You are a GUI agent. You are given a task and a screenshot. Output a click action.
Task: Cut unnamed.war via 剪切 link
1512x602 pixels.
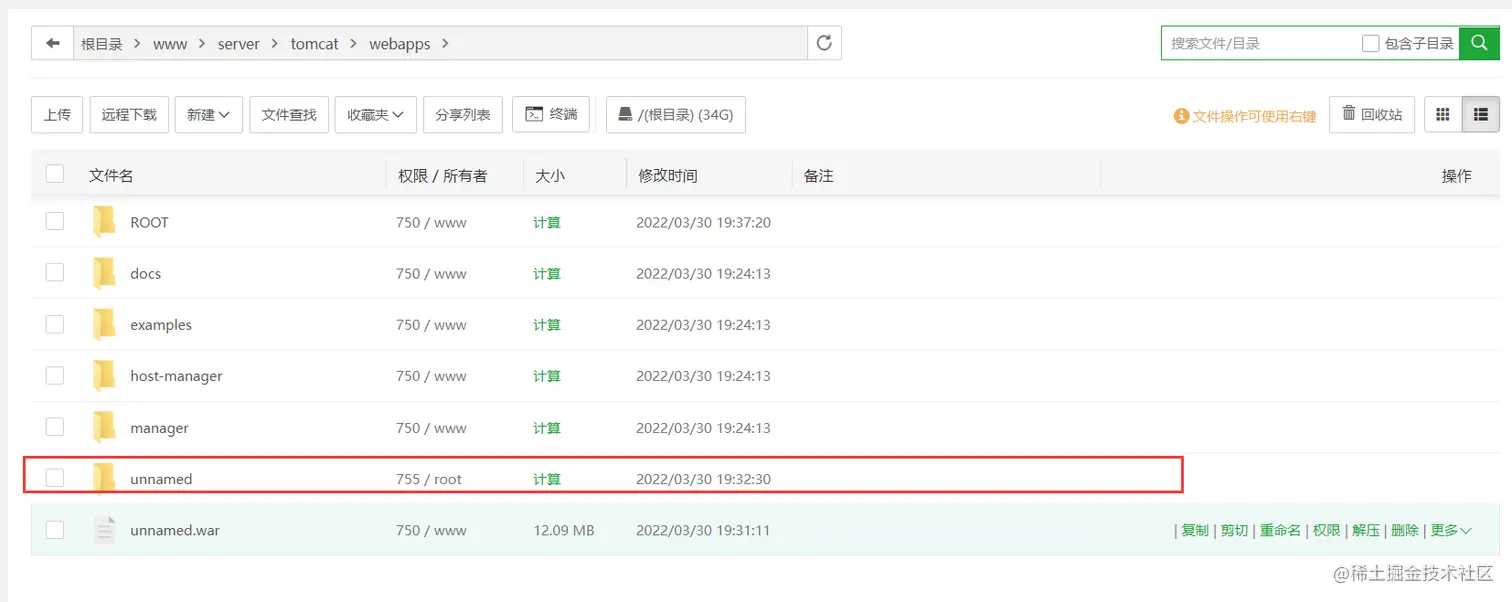pos(1234,530)
